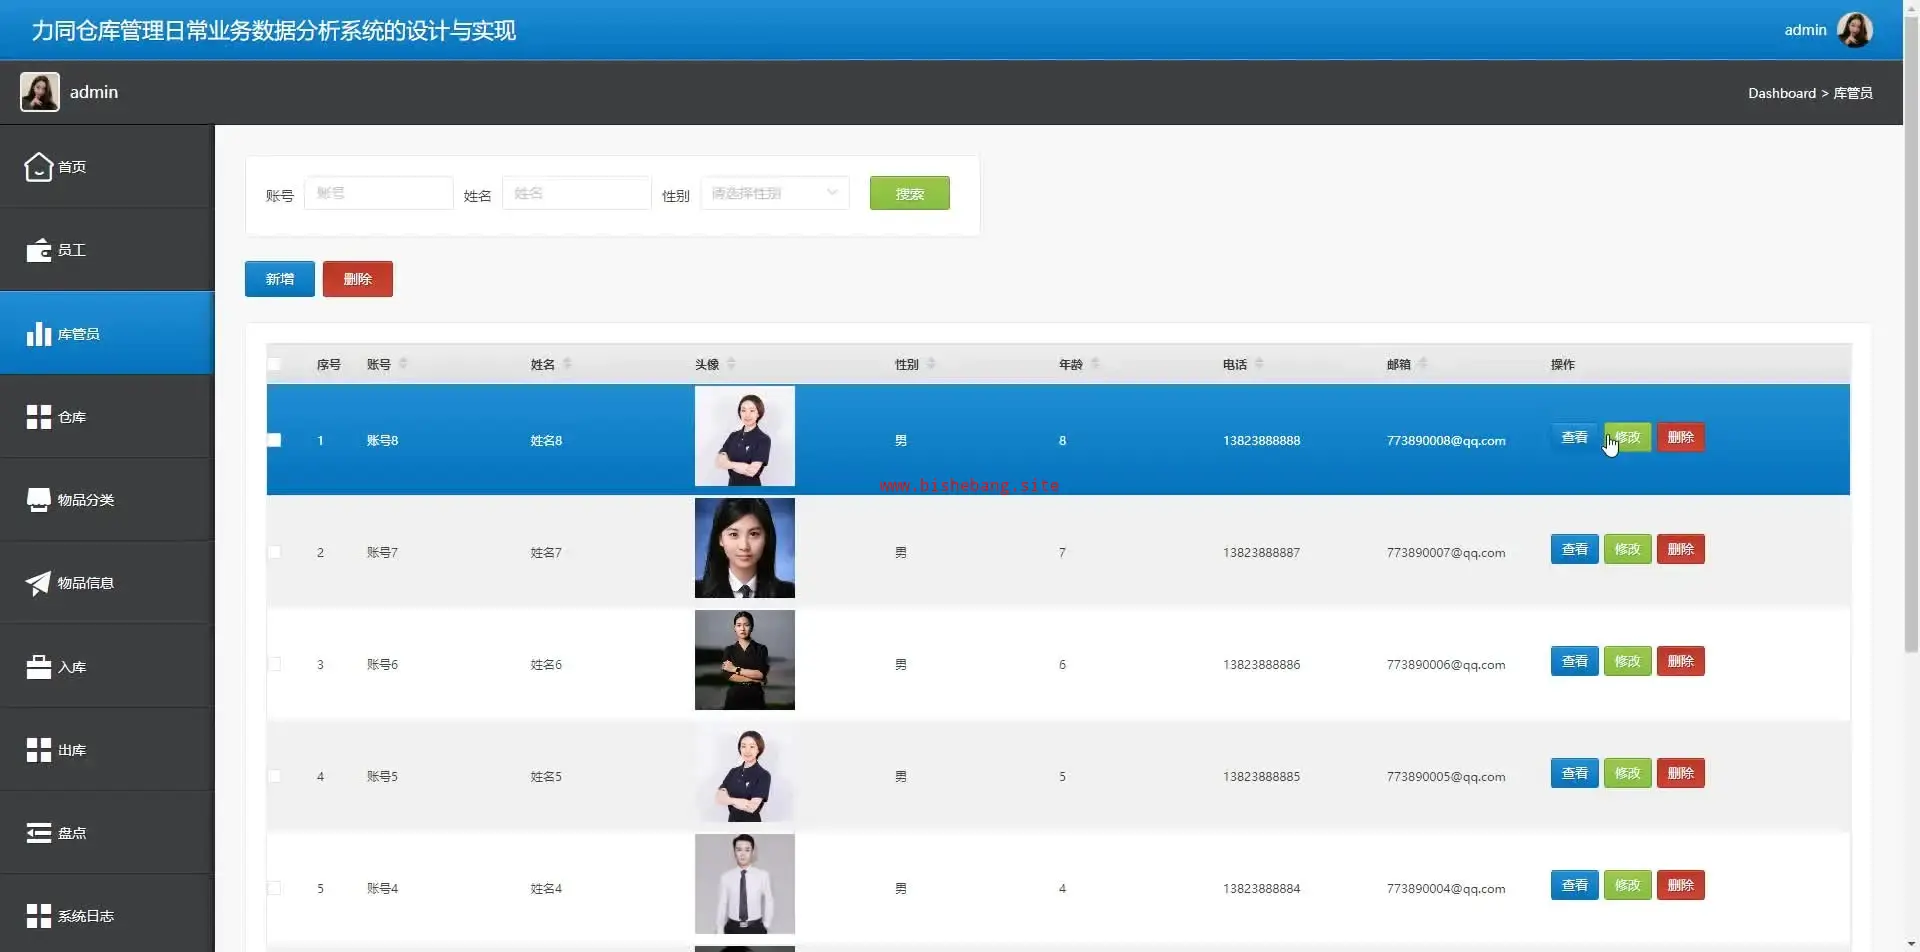Click 删除 for the 账号6 row

[1681, 661]
